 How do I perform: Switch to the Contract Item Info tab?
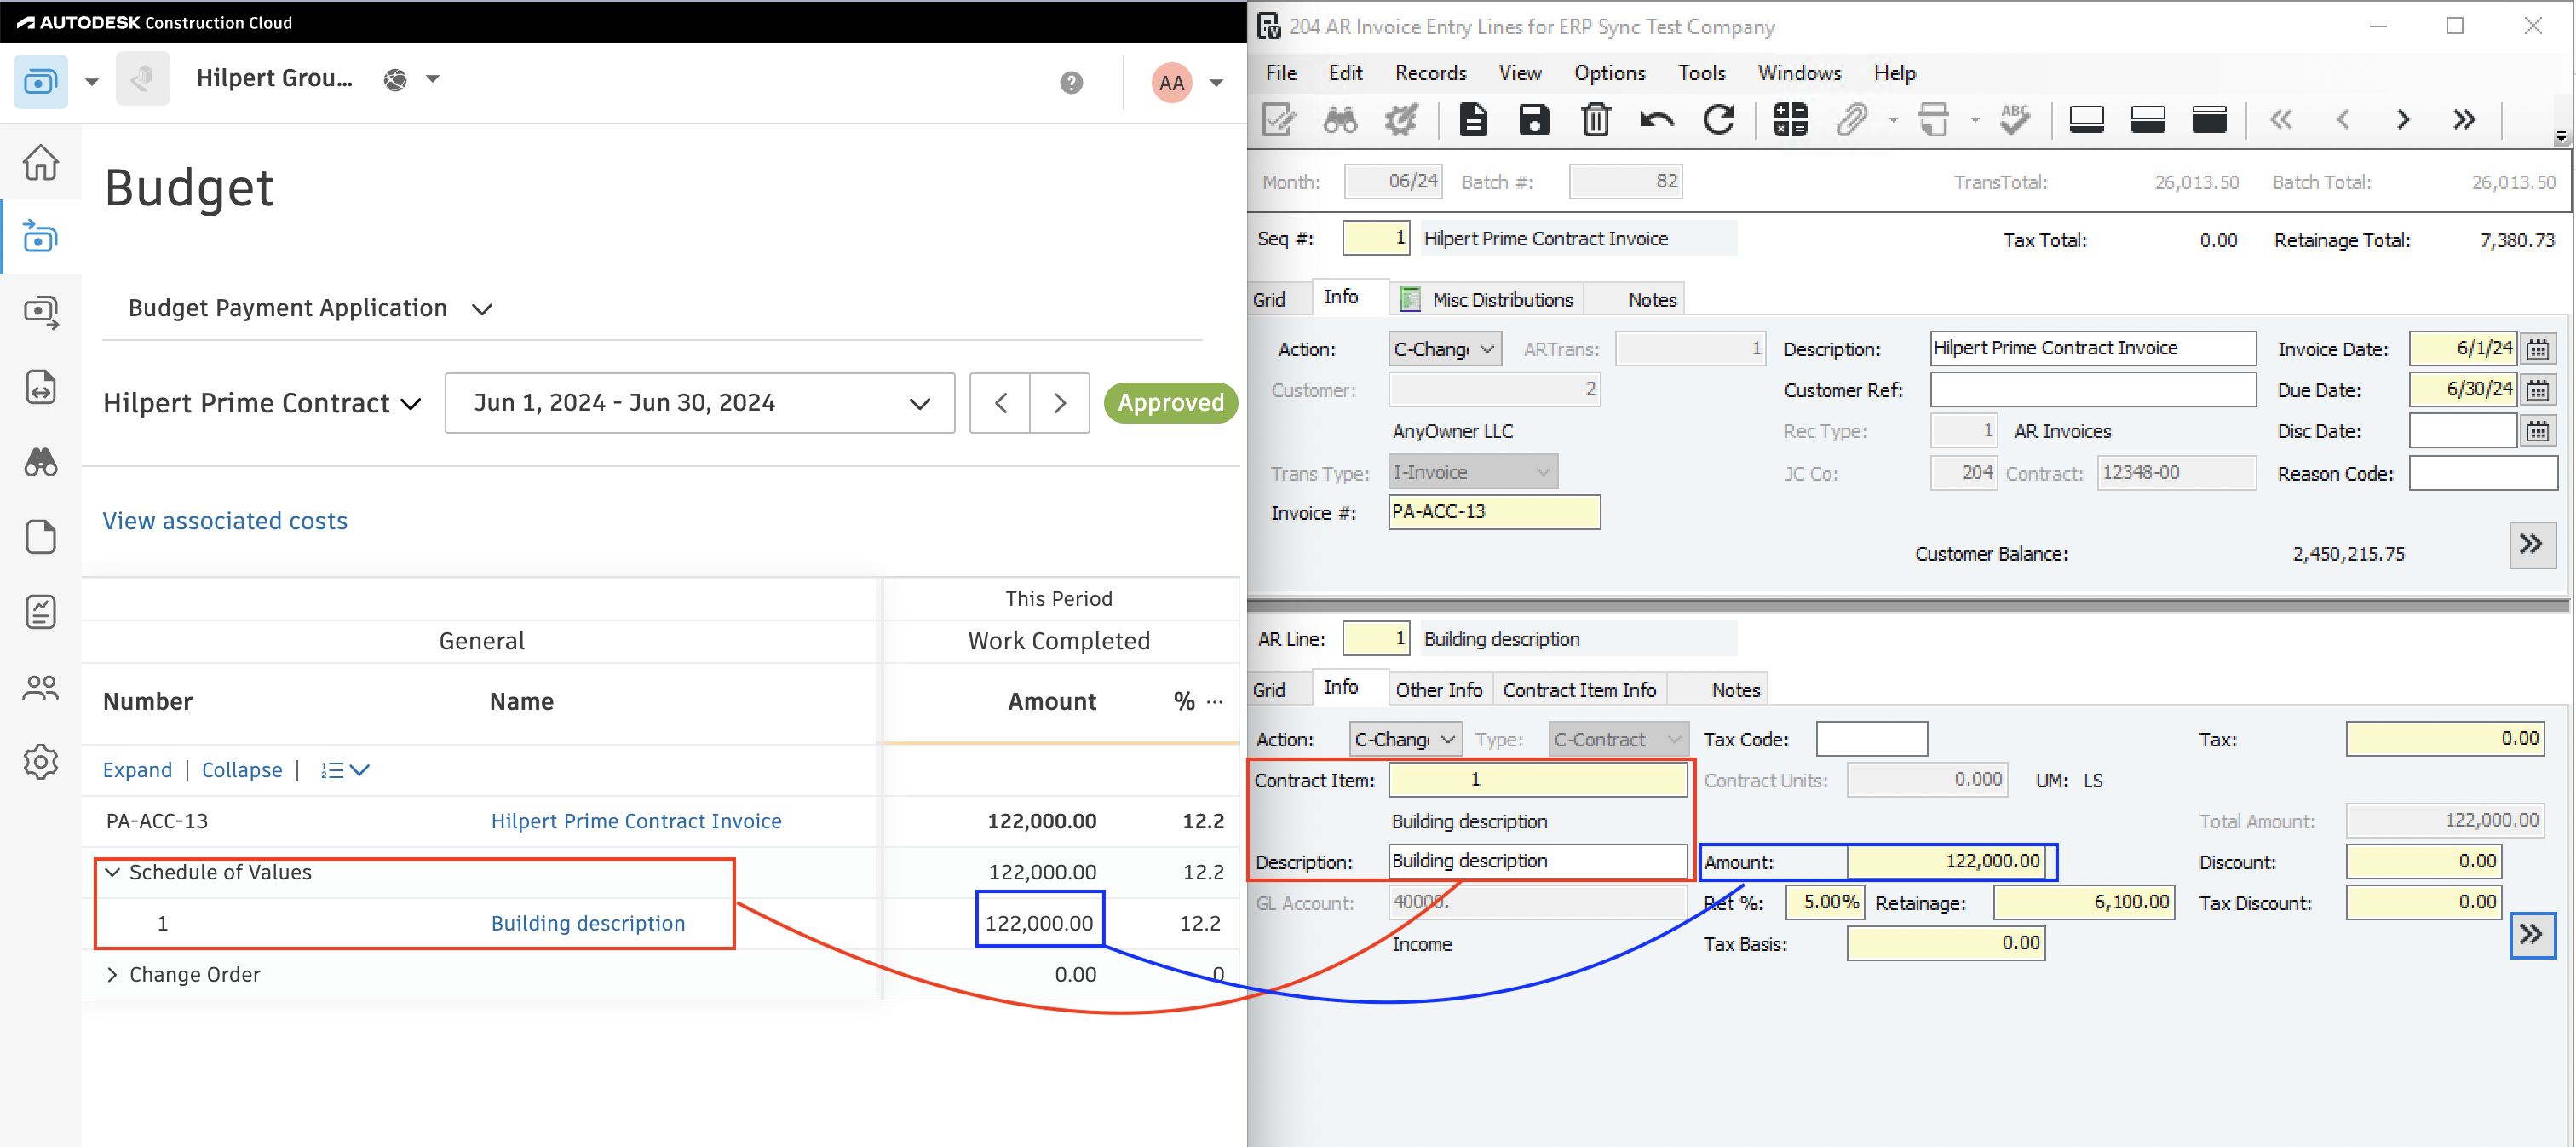click(x=1579, y=689)
